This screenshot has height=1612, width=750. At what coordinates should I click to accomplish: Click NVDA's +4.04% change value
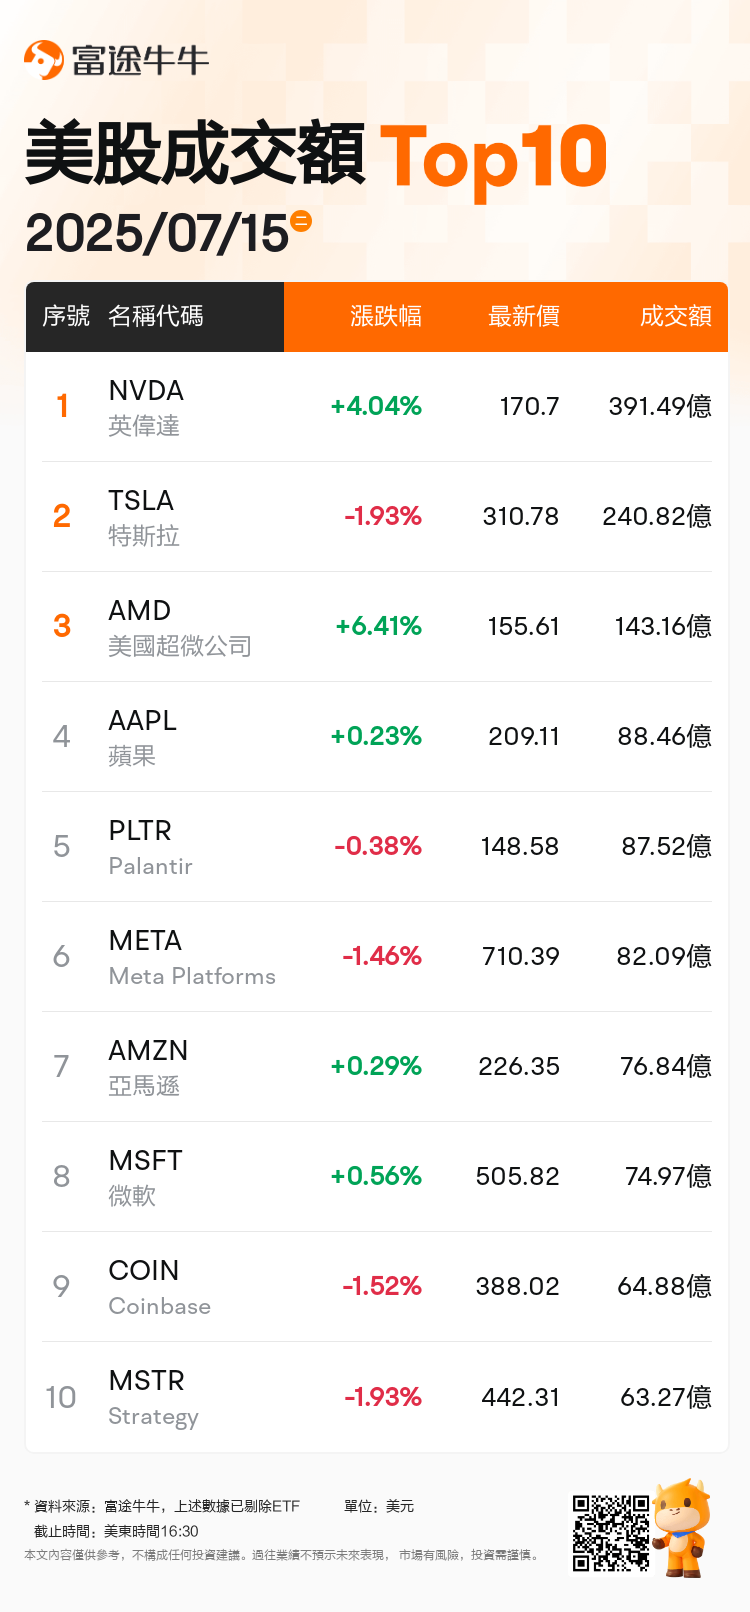tap(376, 406)
